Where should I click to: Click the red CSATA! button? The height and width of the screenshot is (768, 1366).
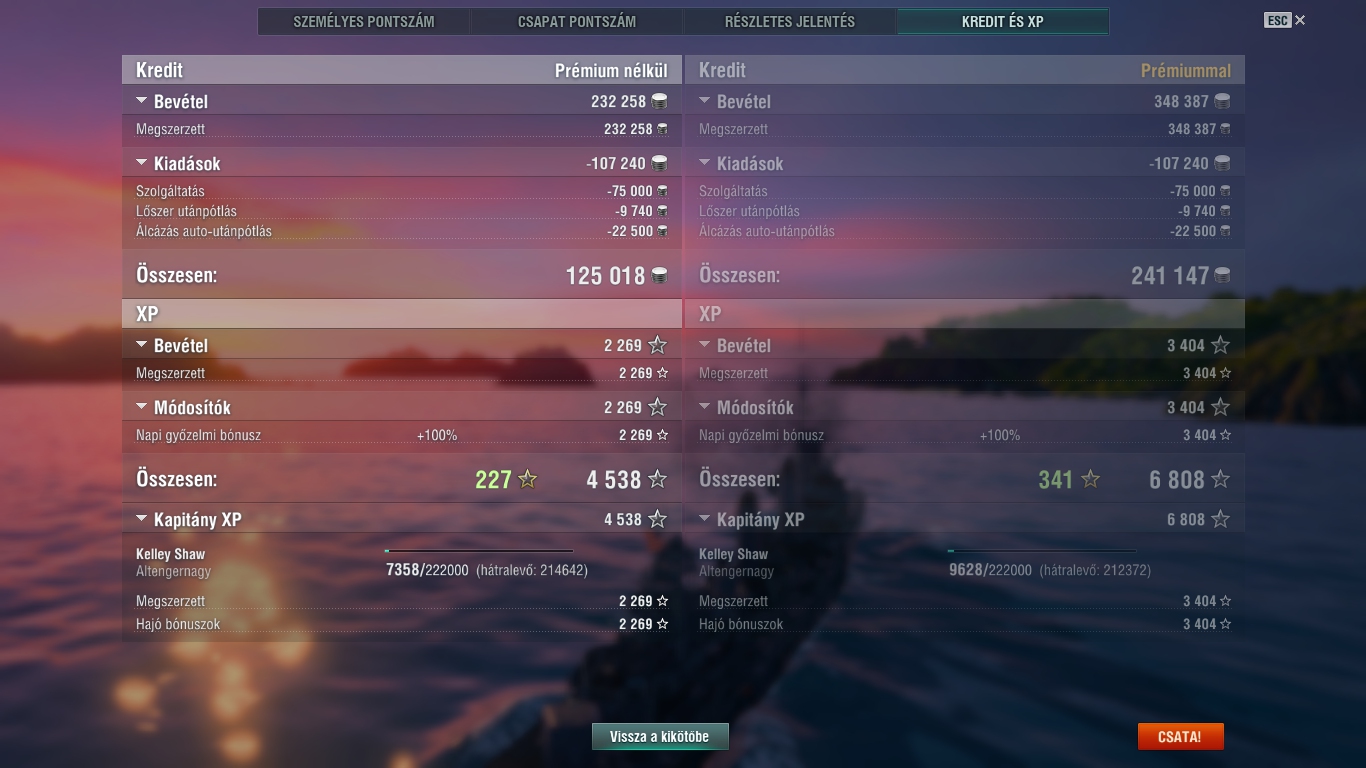pyautogui.click(x=1180, y=737)
